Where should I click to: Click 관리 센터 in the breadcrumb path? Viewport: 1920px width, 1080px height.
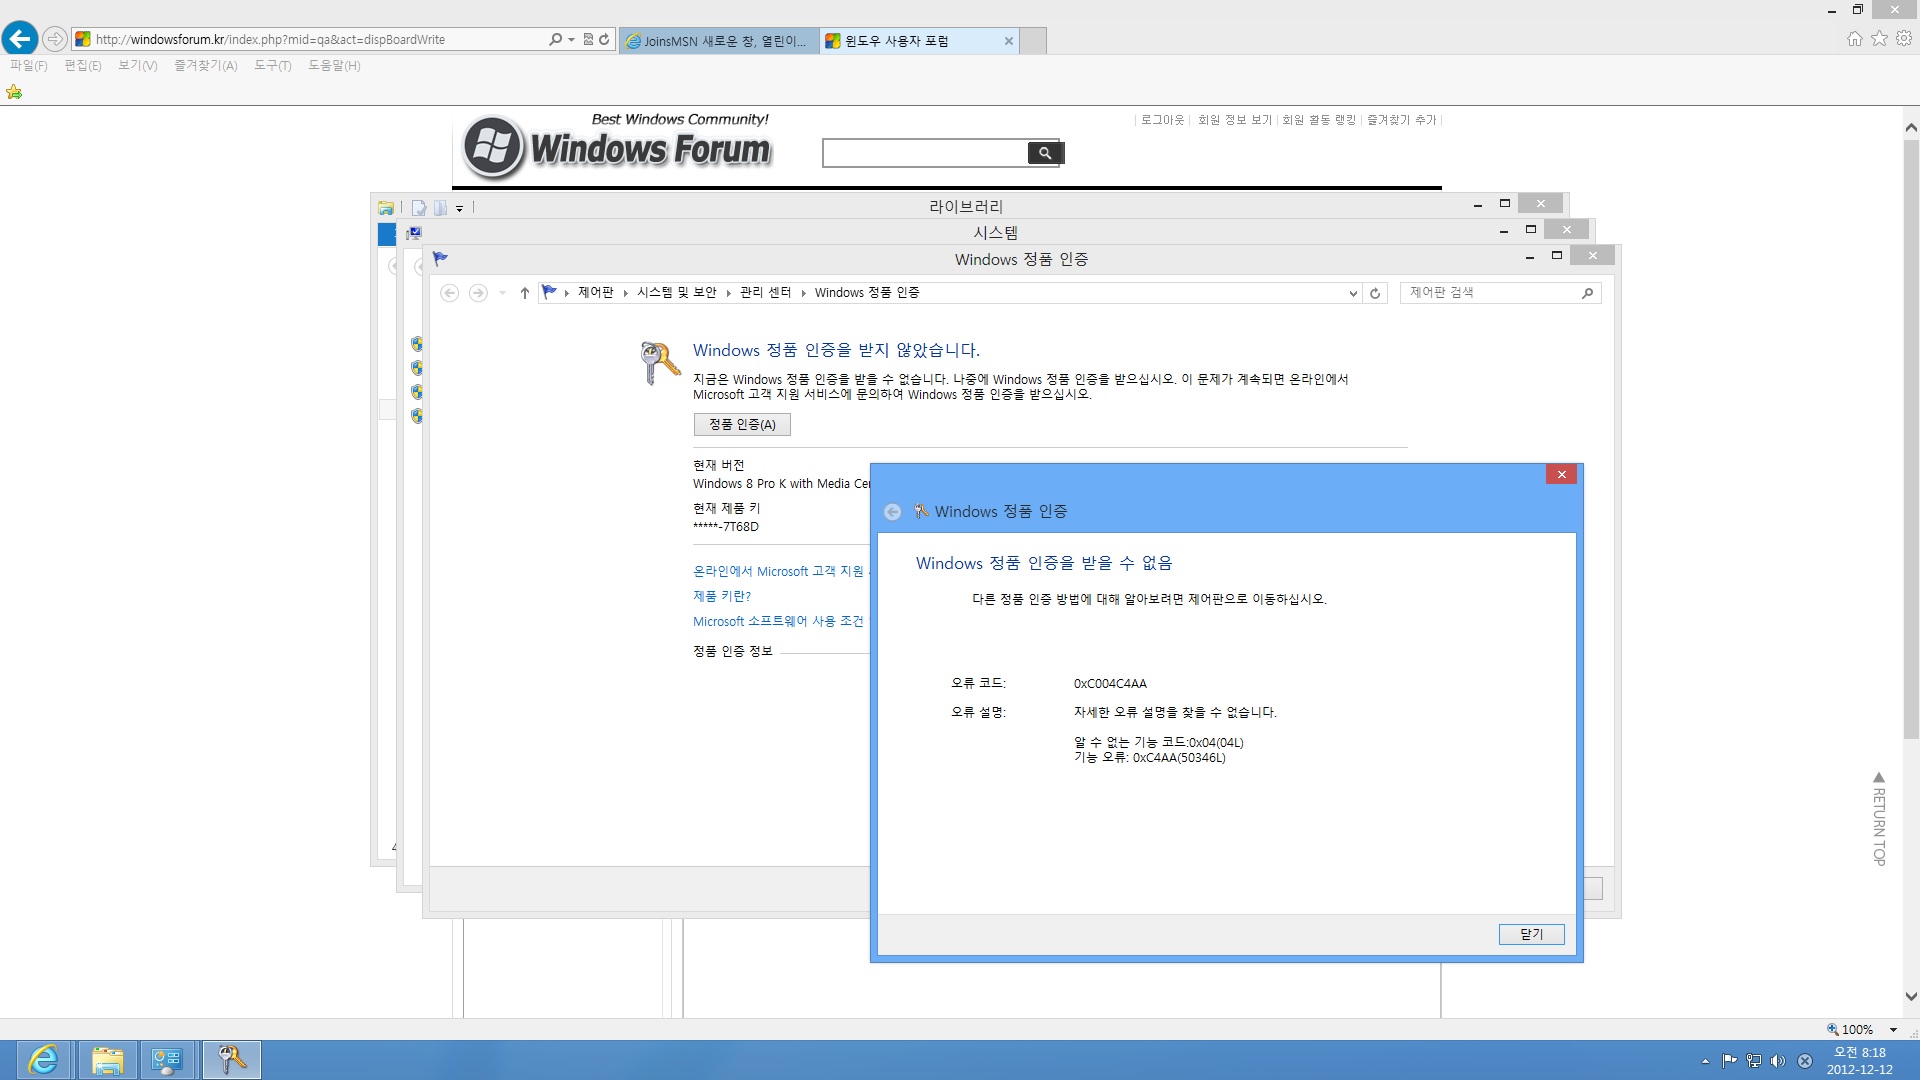point(765,293)
